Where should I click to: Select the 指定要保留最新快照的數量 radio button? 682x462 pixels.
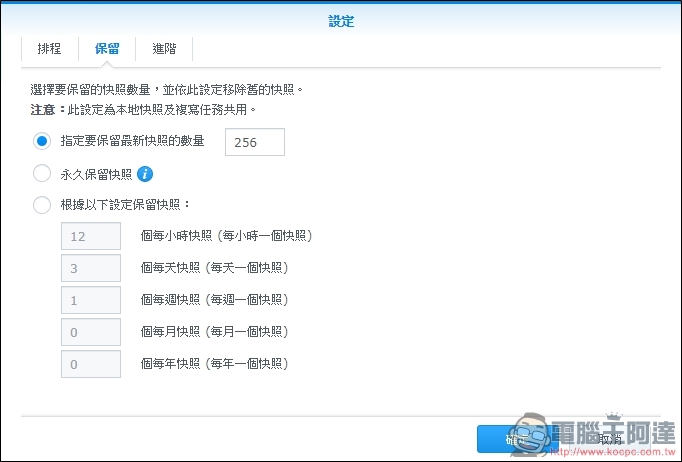click(x=42, y=142)
